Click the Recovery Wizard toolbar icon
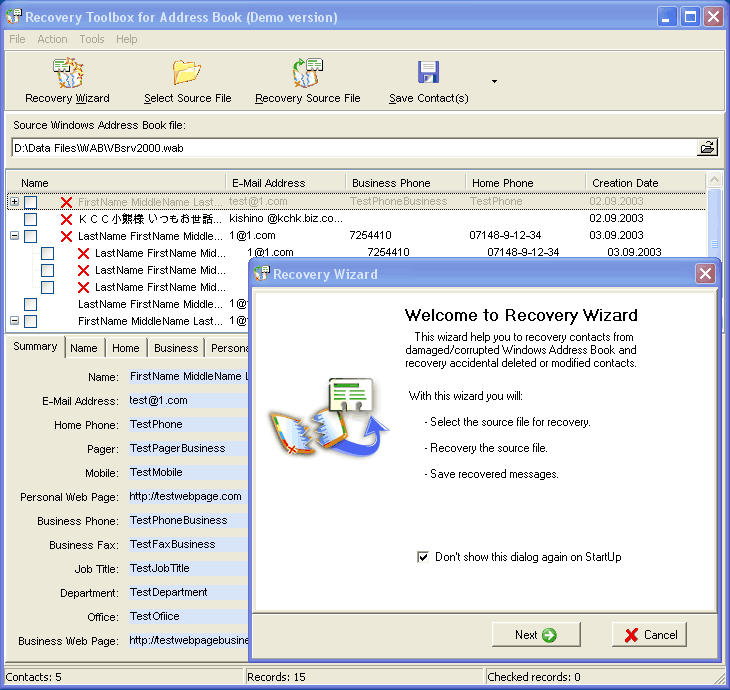 67,74
